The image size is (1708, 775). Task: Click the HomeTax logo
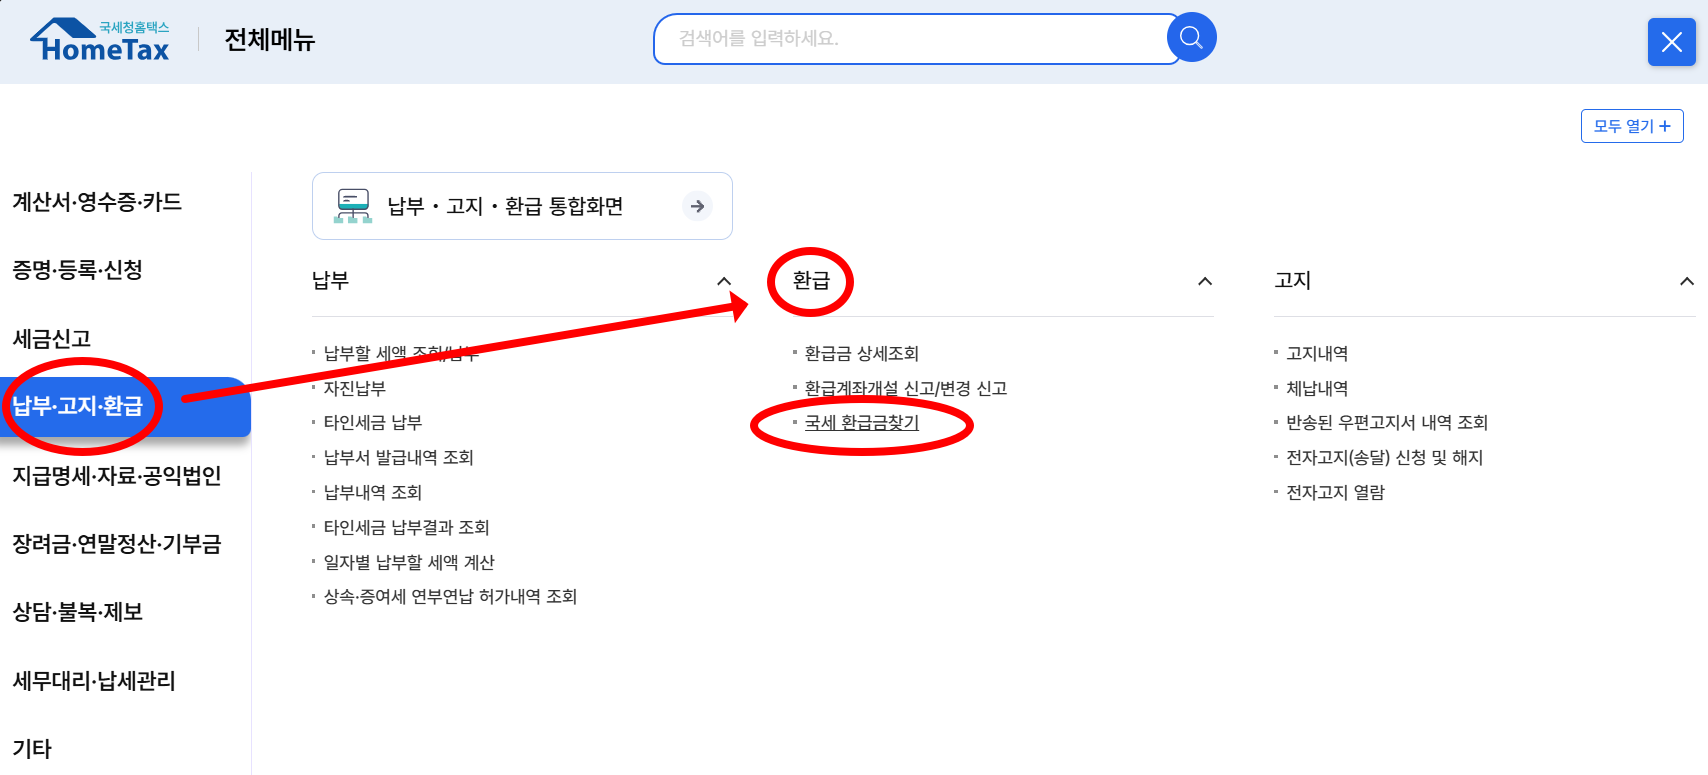[x=98, y=40]
